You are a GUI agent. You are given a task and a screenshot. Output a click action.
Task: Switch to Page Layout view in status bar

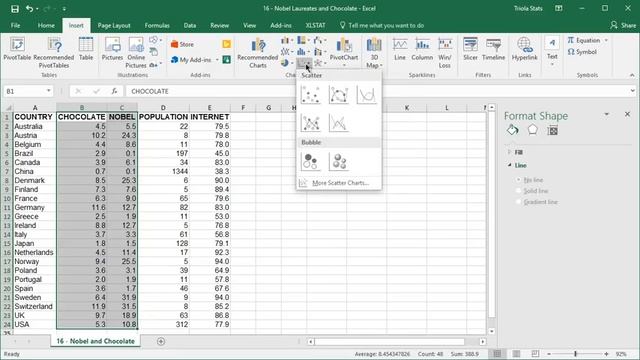click(x=516, y=354)
